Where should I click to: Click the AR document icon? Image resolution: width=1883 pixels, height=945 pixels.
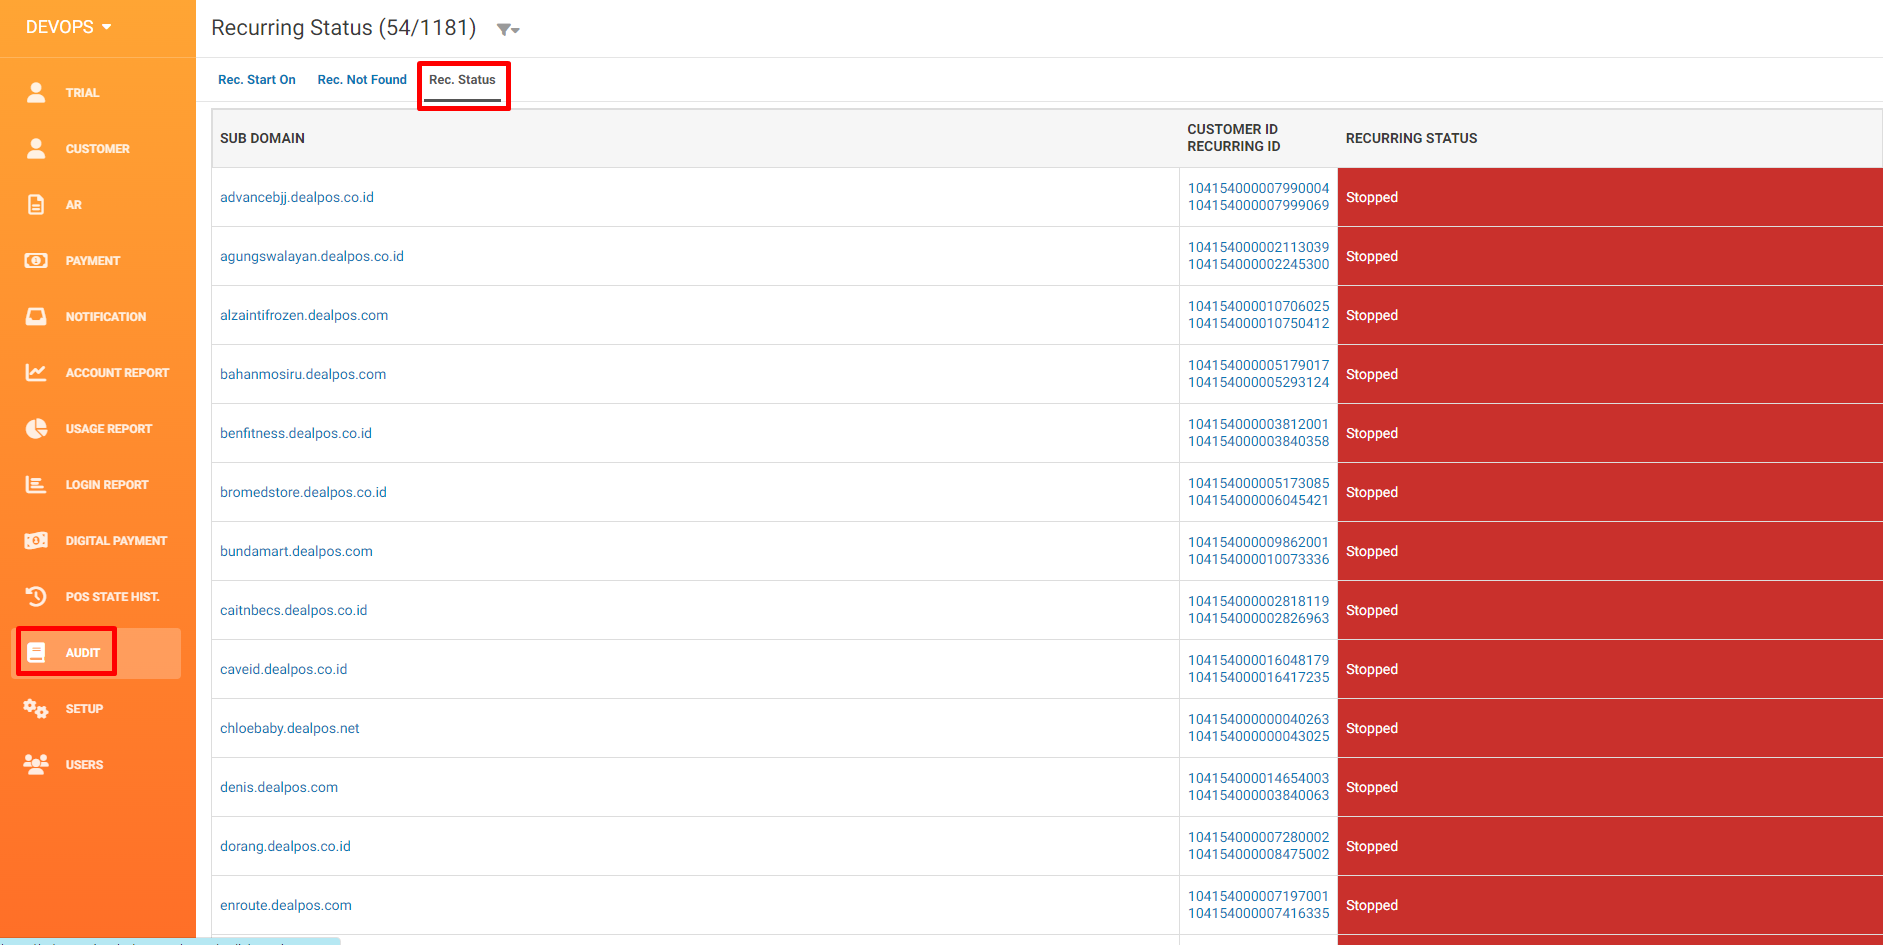(36, 204)
